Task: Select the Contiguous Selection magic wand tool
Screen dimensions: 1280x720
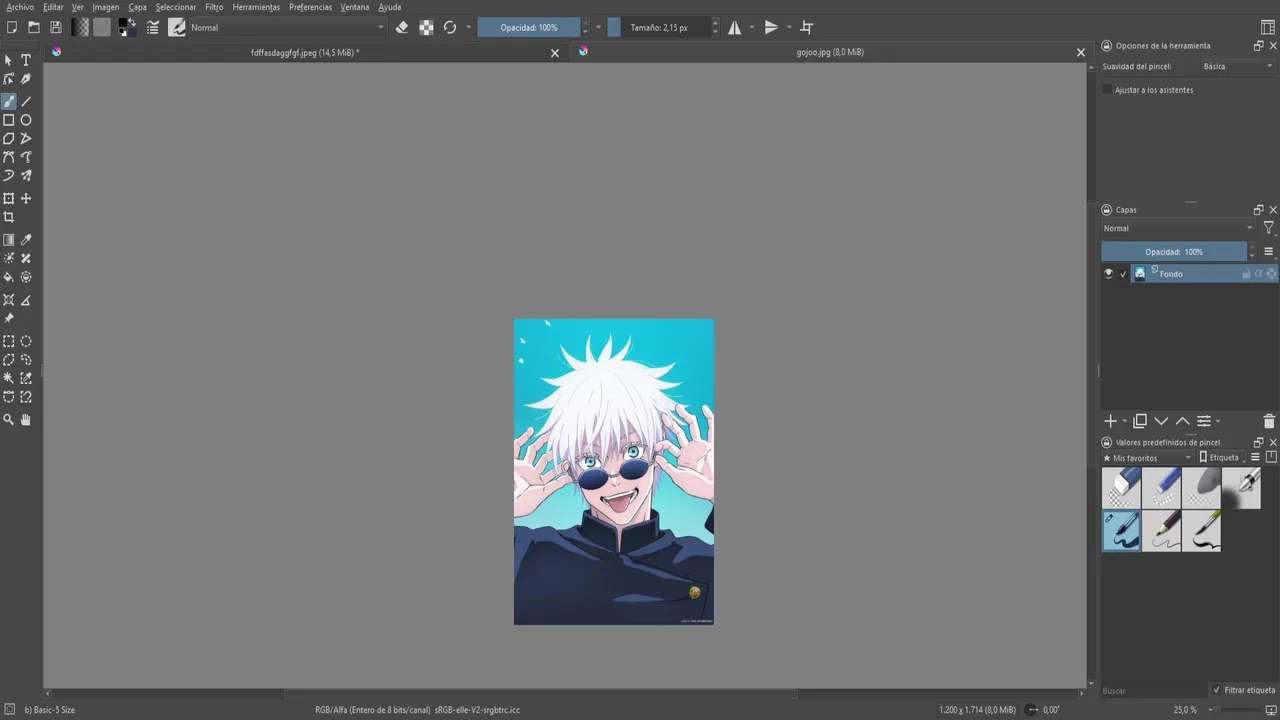Action: pyautogui.click(x=9, y=378)
